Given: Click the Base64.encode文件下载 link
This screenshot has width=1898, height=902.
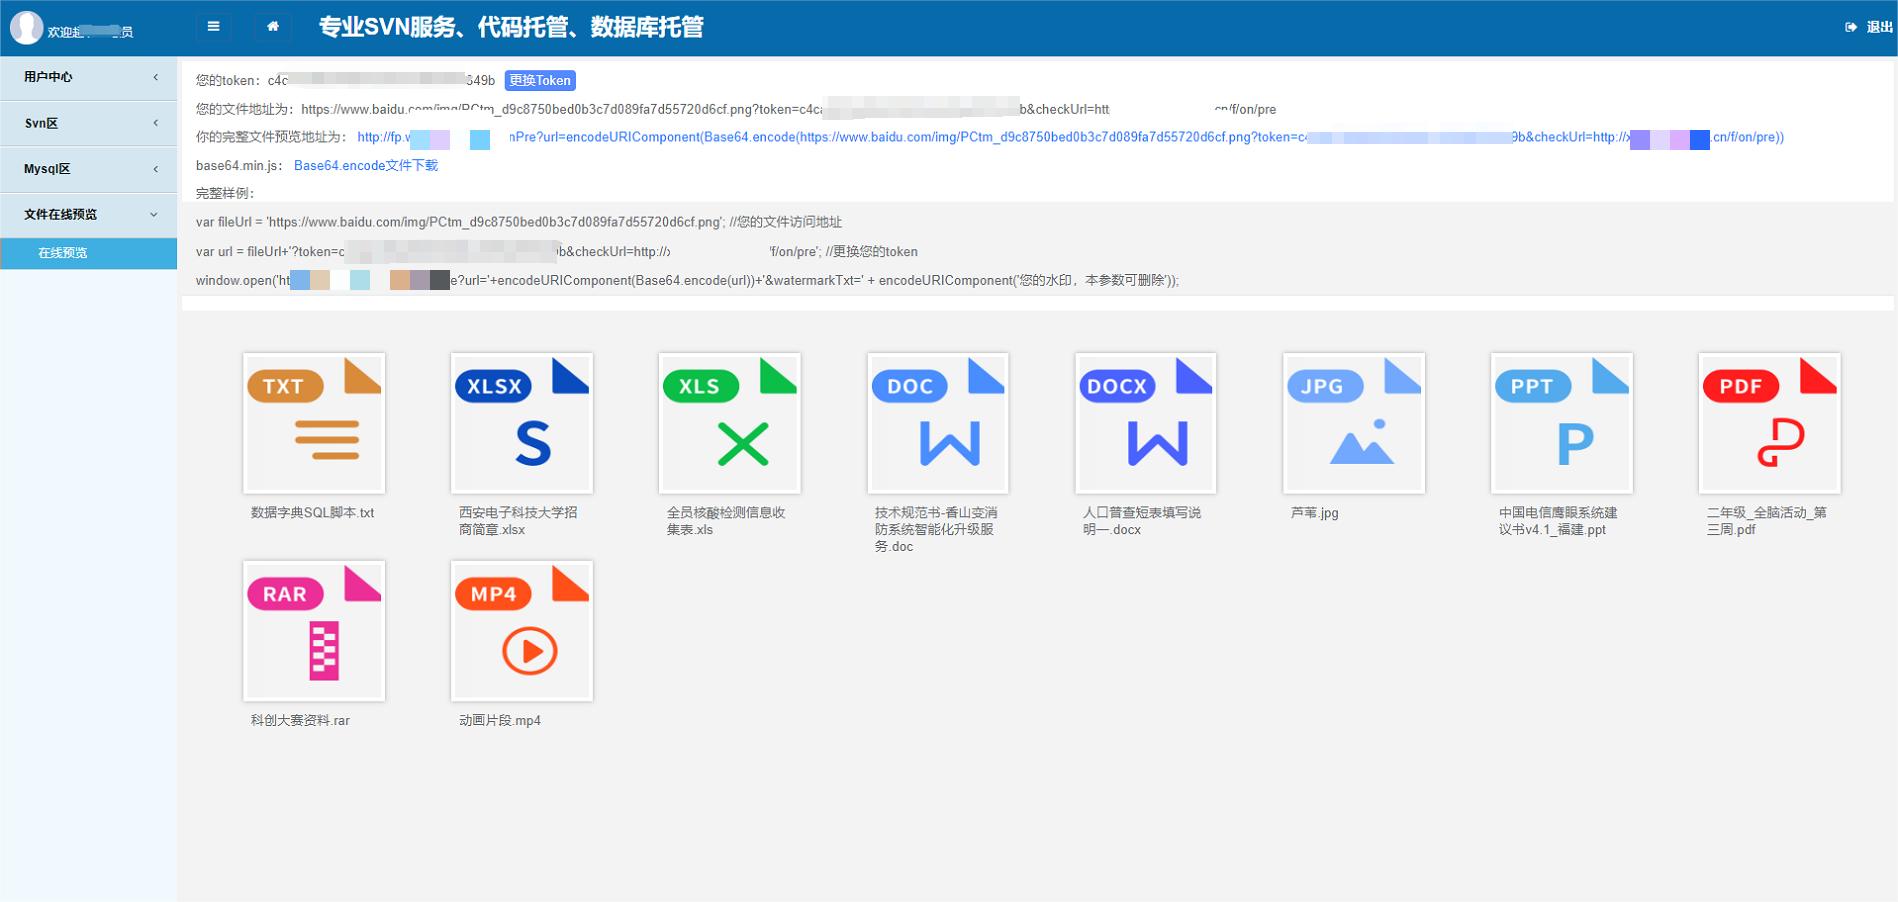Looking at the screenshot, I should tap(366, 166).
